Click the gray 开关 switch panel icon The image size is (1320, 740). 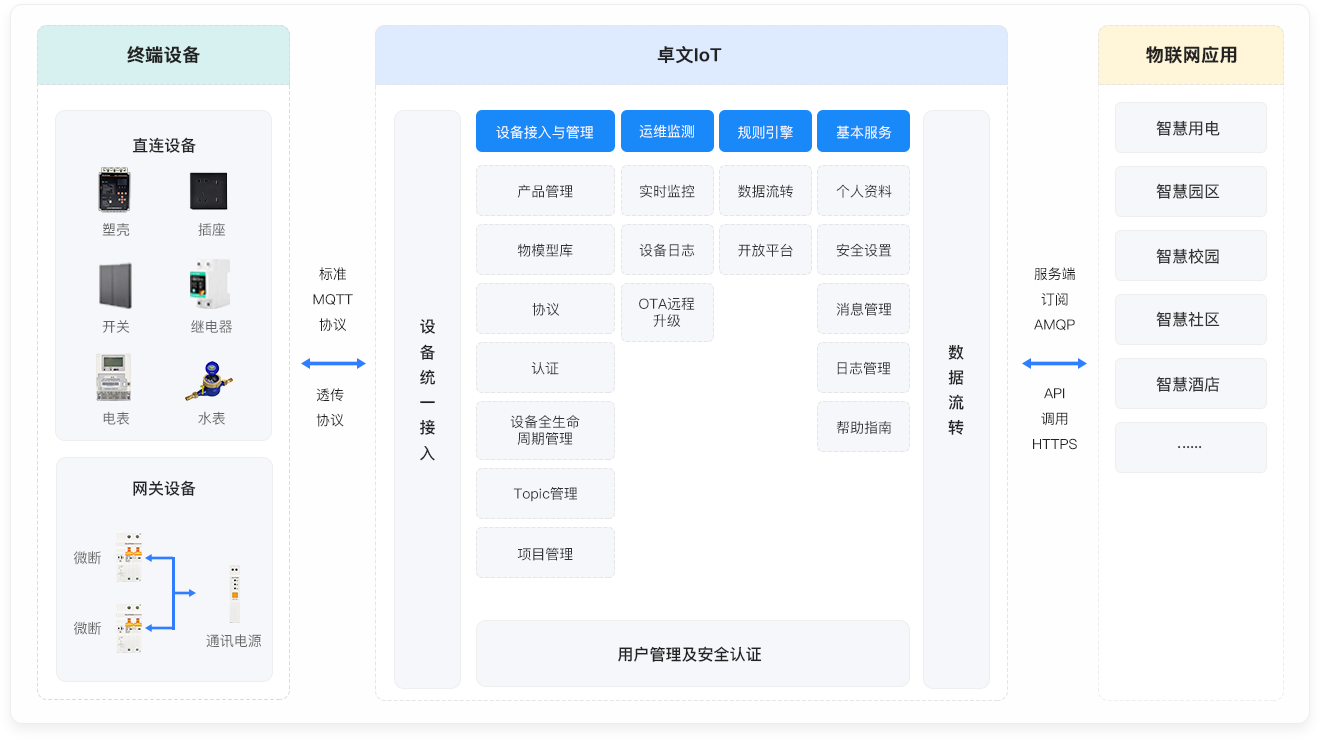pos(115,286)
